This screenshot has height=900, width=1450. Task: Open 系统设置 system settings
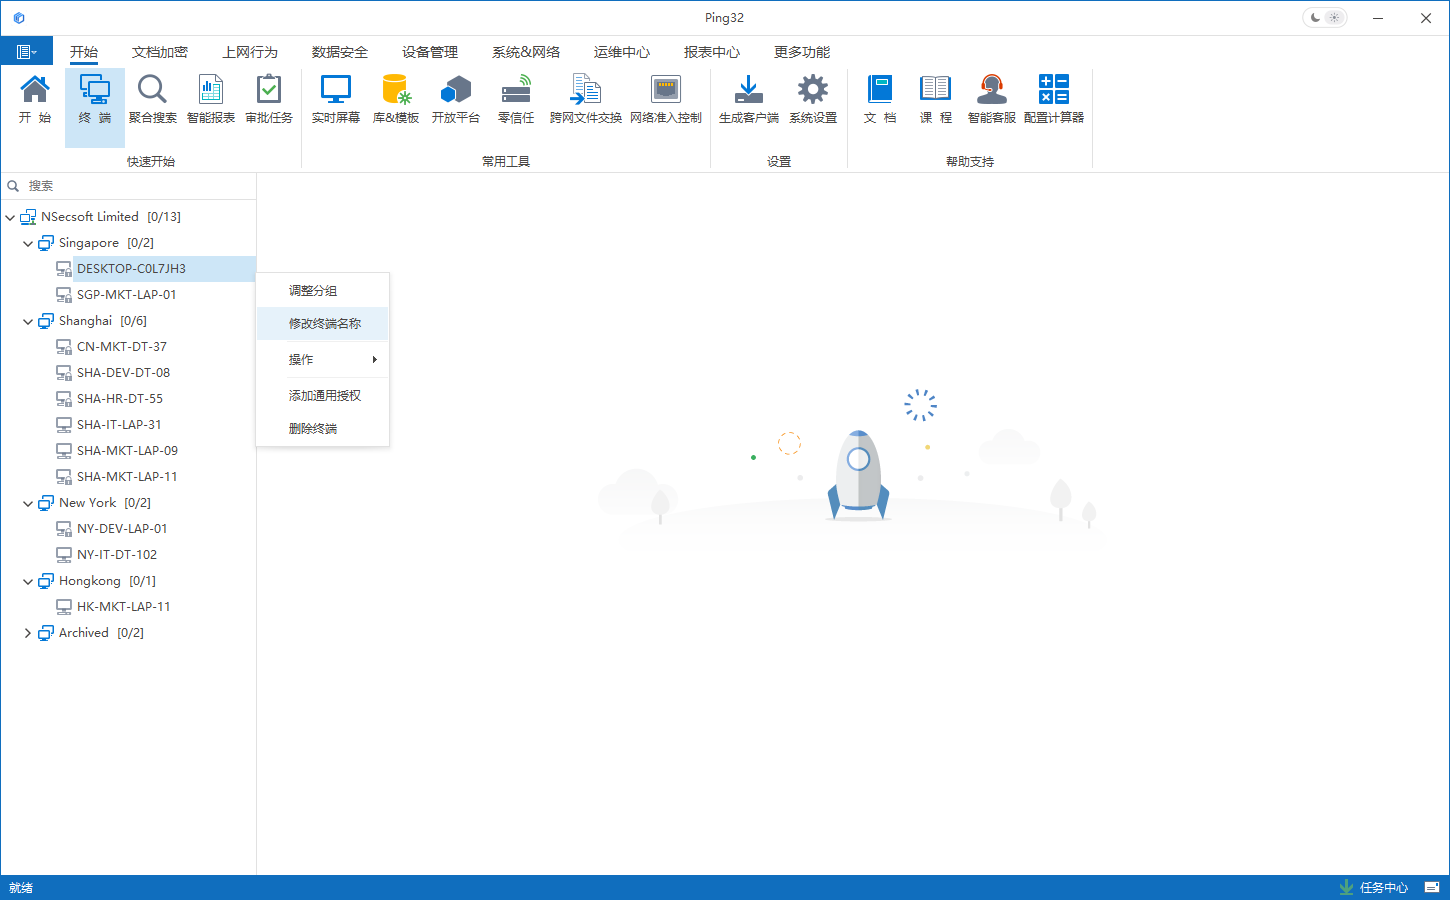click(812, 99)
